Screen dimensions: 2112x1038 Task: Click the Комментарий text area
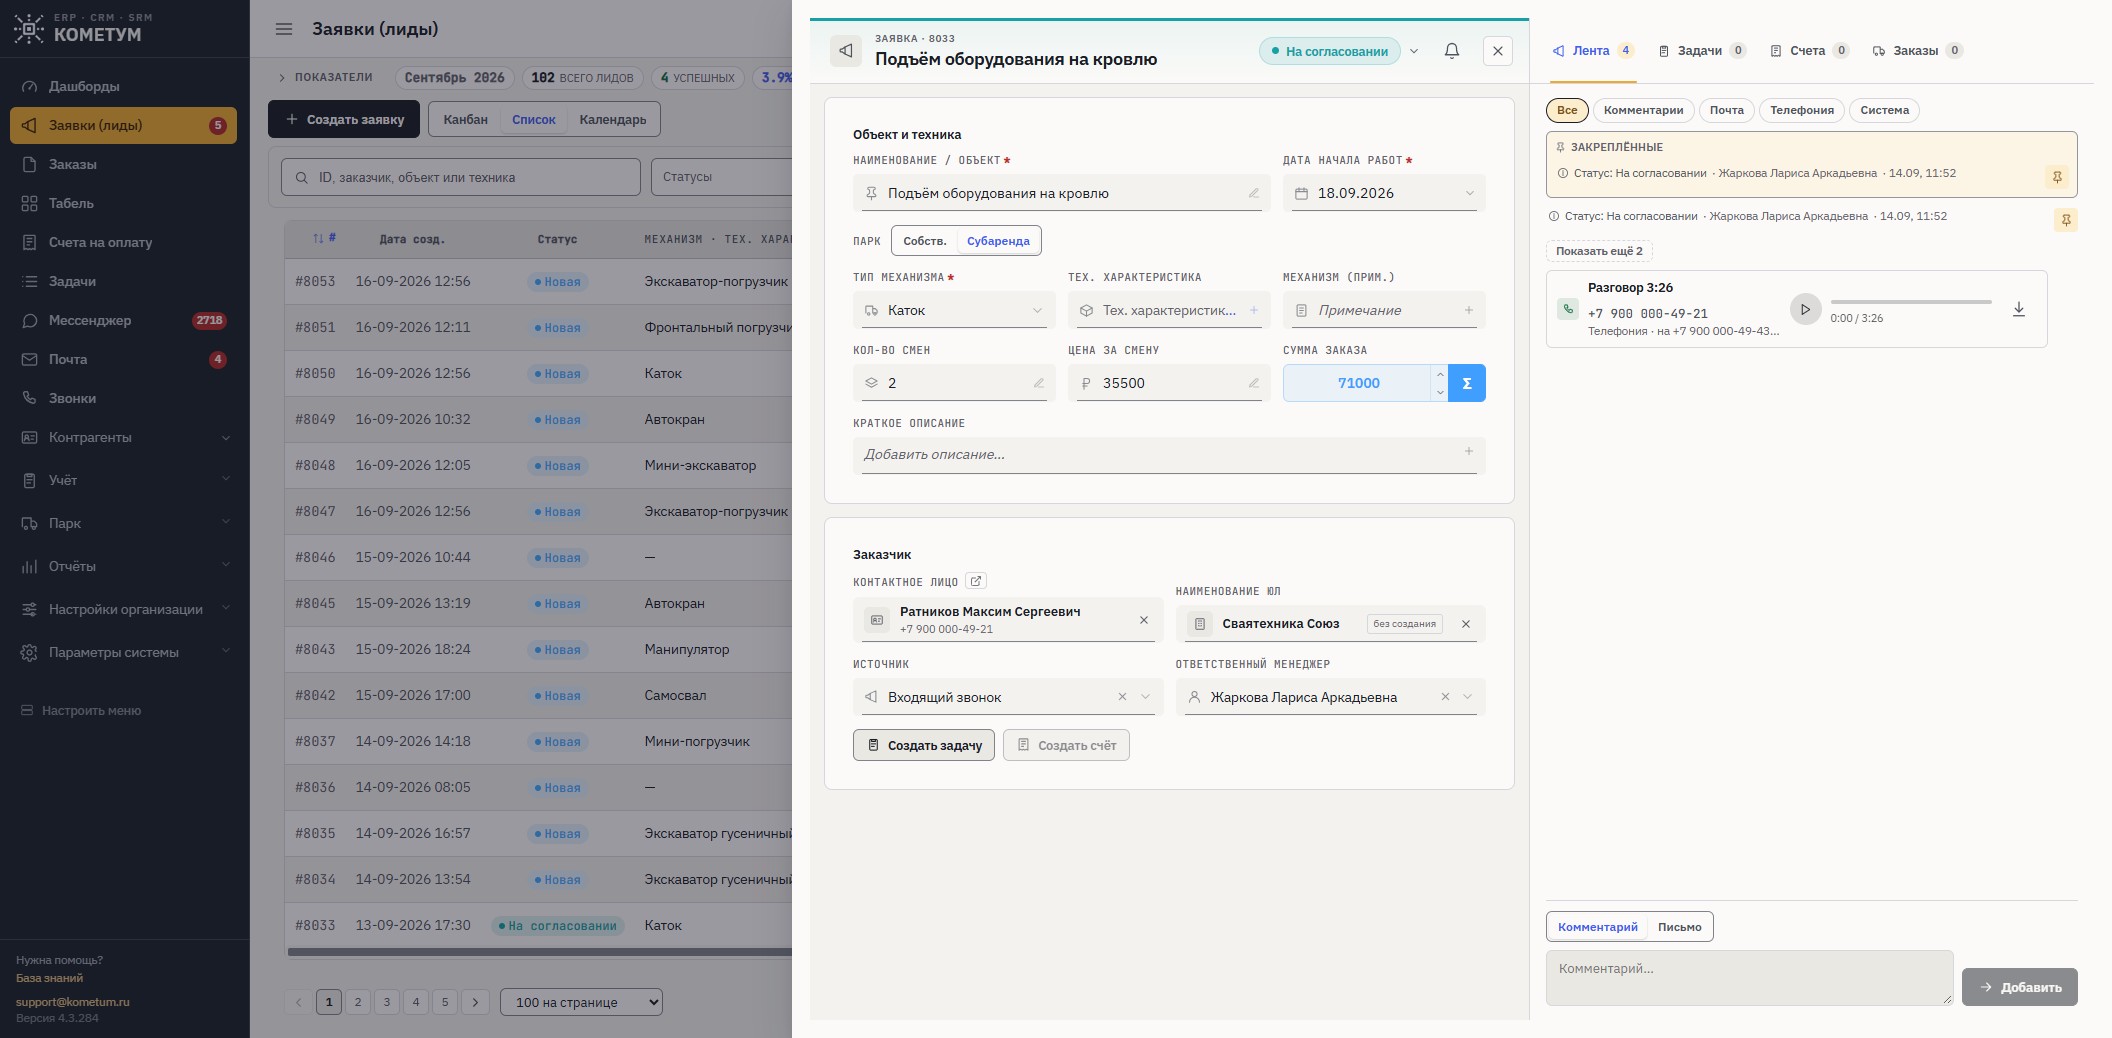(1749, 978)
